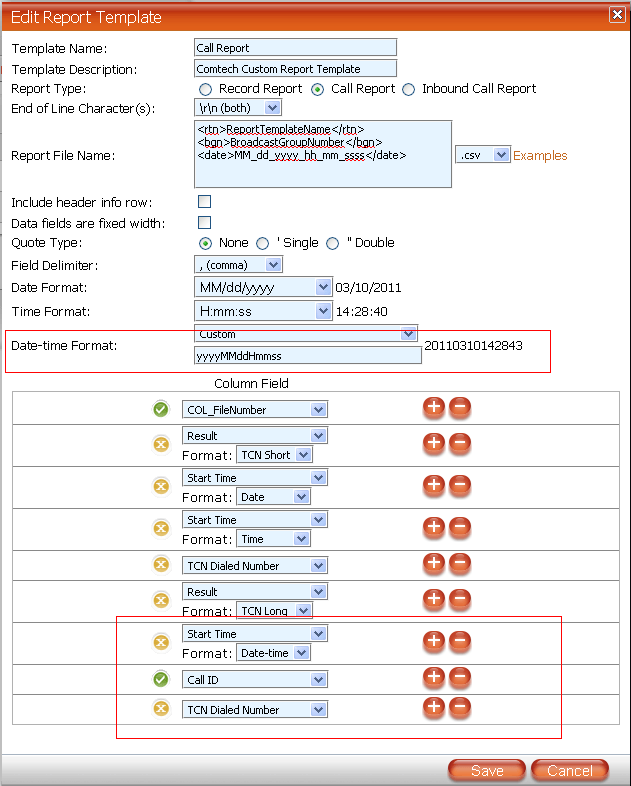Click plus on Start Time row with Time format
The height and width of the screenshot is (786, 631).
(434, 527)
